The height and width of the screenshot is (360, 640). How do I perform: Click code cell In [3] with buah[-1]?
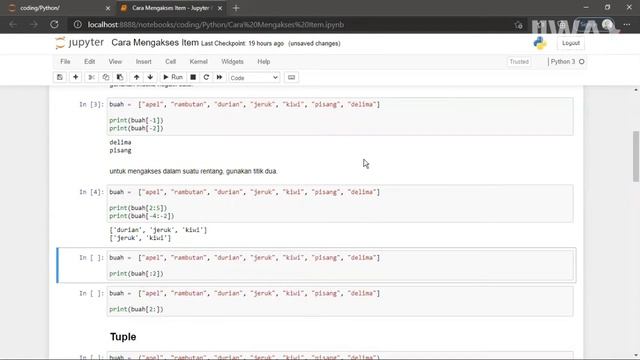coord(340,116)
